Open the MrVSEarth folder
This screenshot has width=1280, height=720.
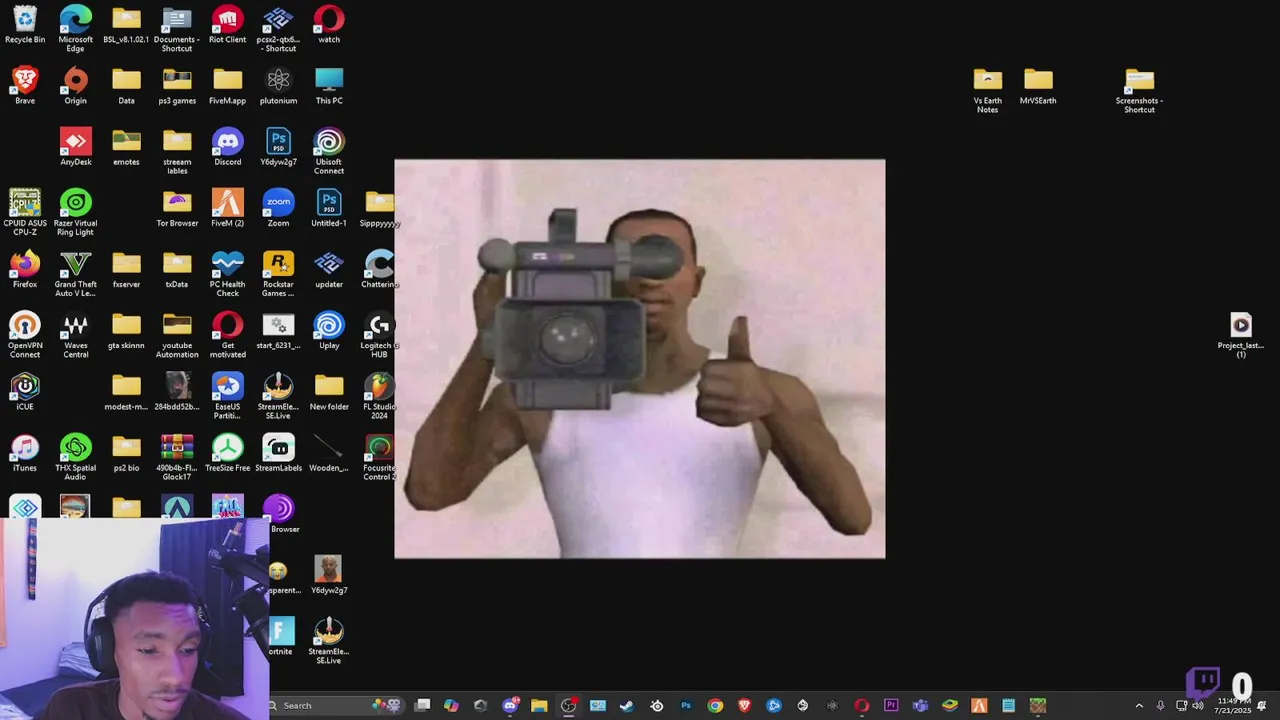pos(1038,85)
